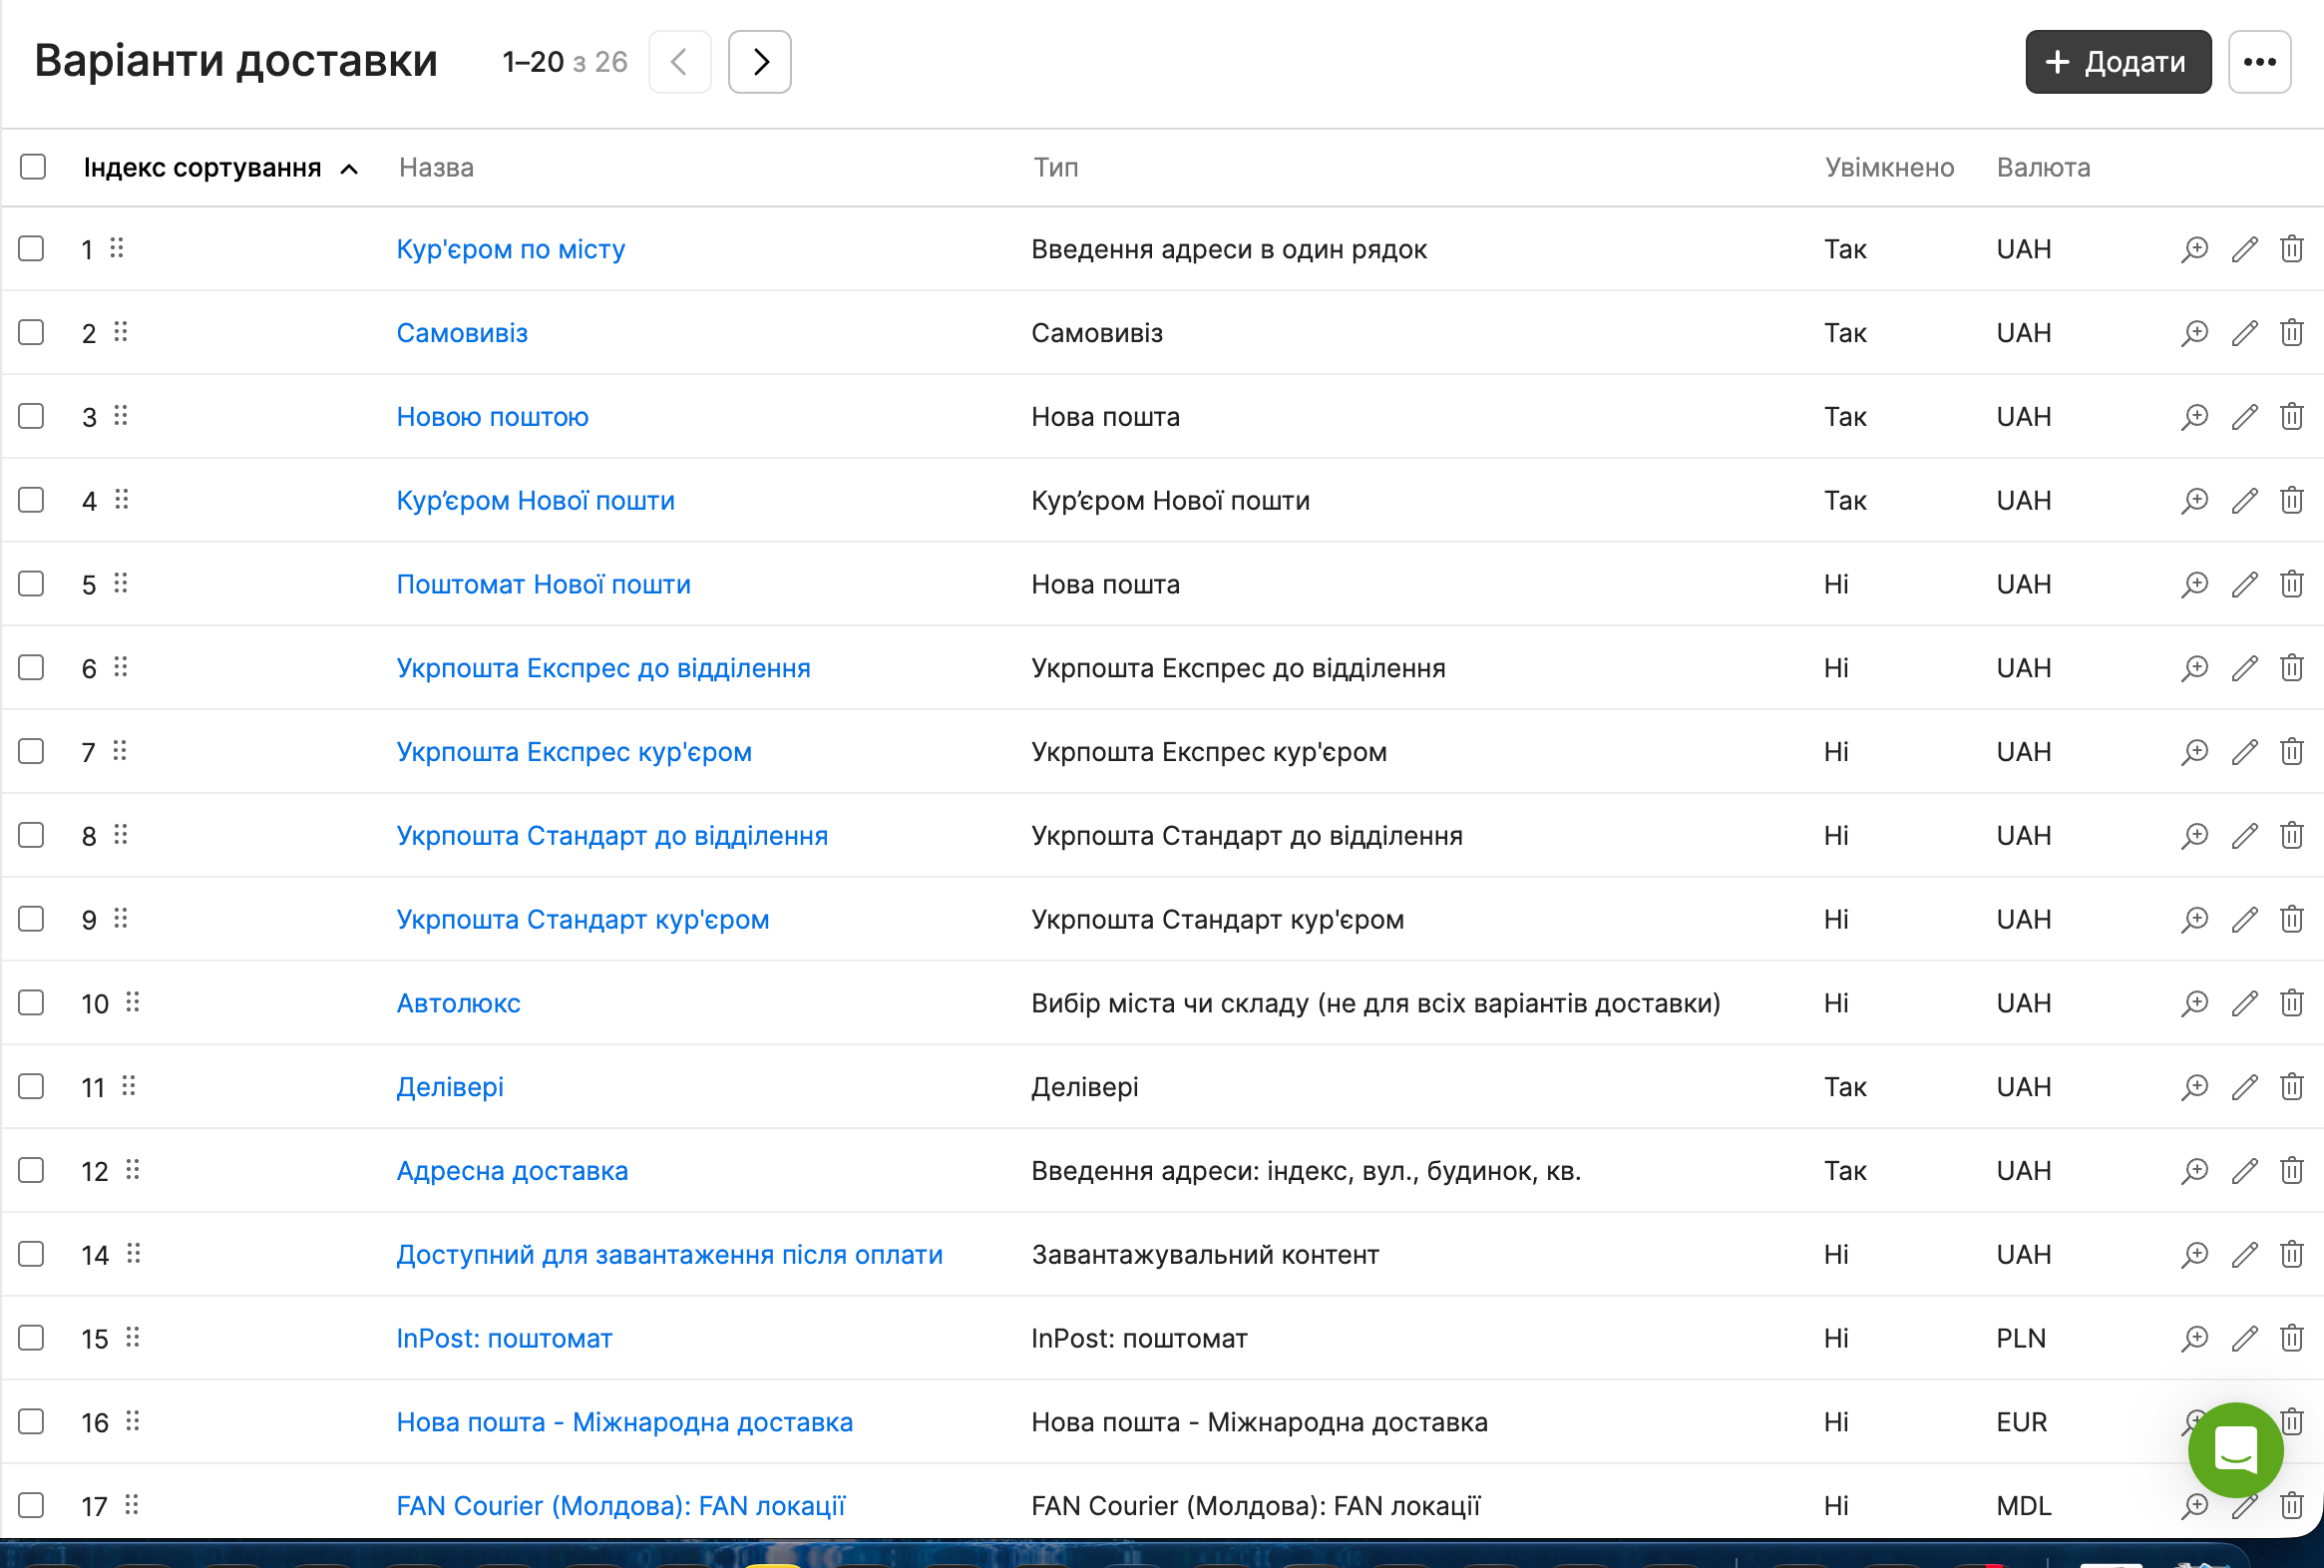Check the FAN Courier row checkbox

(32, 1506)
